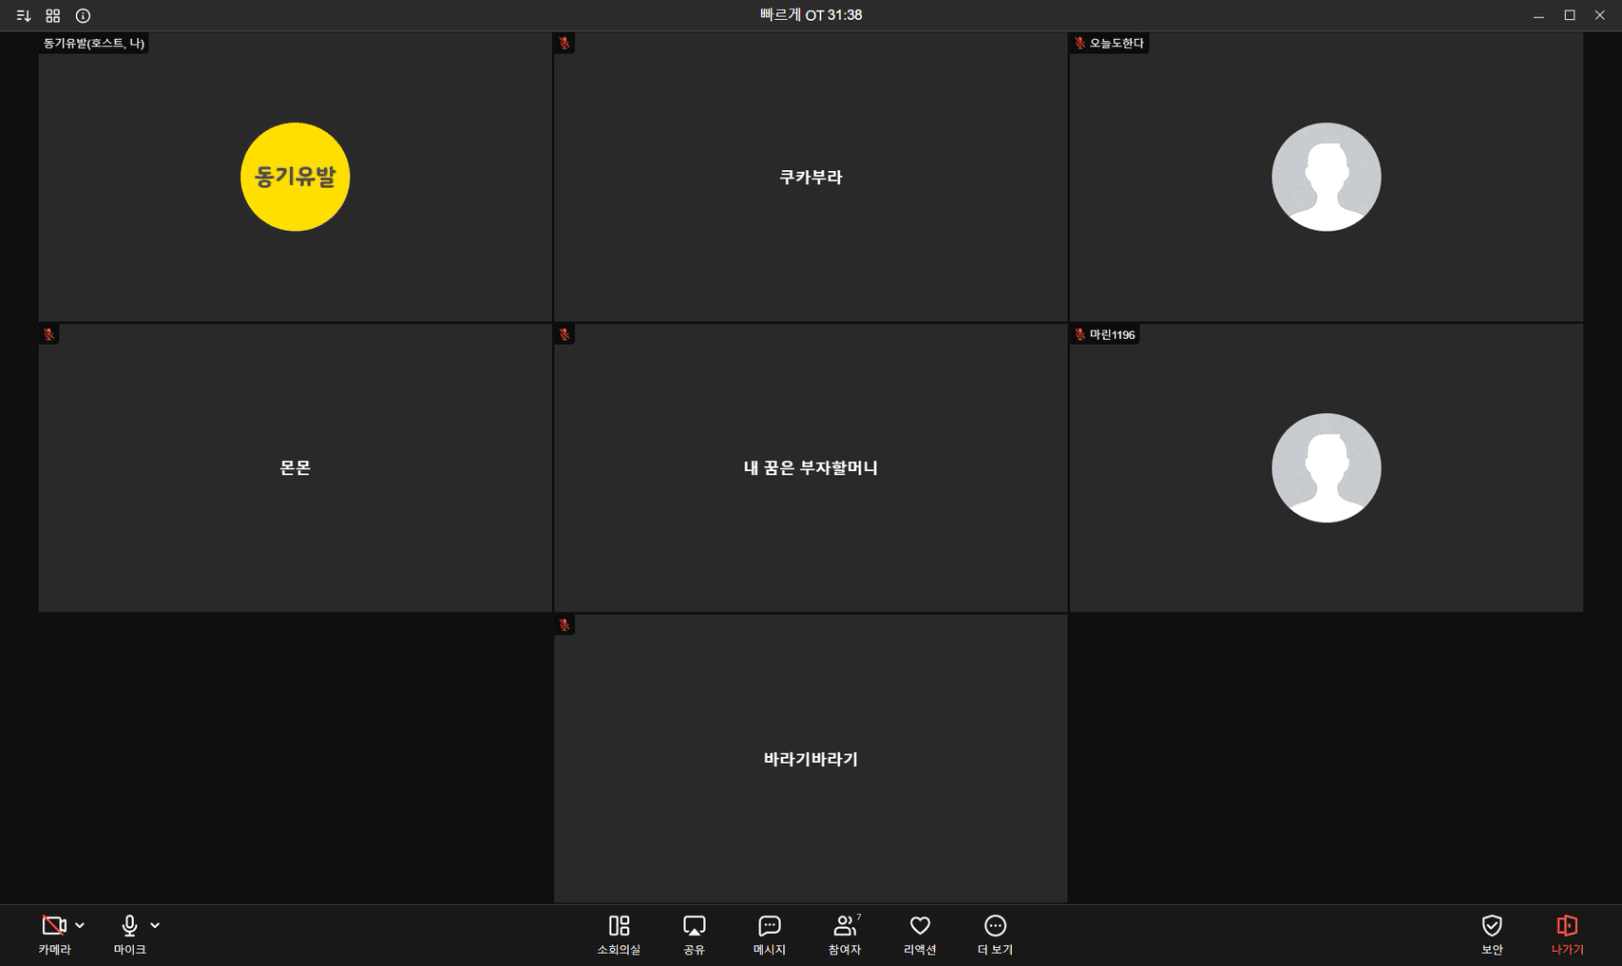Image resolution: width=1622 pixels, height=966 pixels.
Task: Click the 내 꿈은 부자할머니 participant name
Action: click(811, 468)
